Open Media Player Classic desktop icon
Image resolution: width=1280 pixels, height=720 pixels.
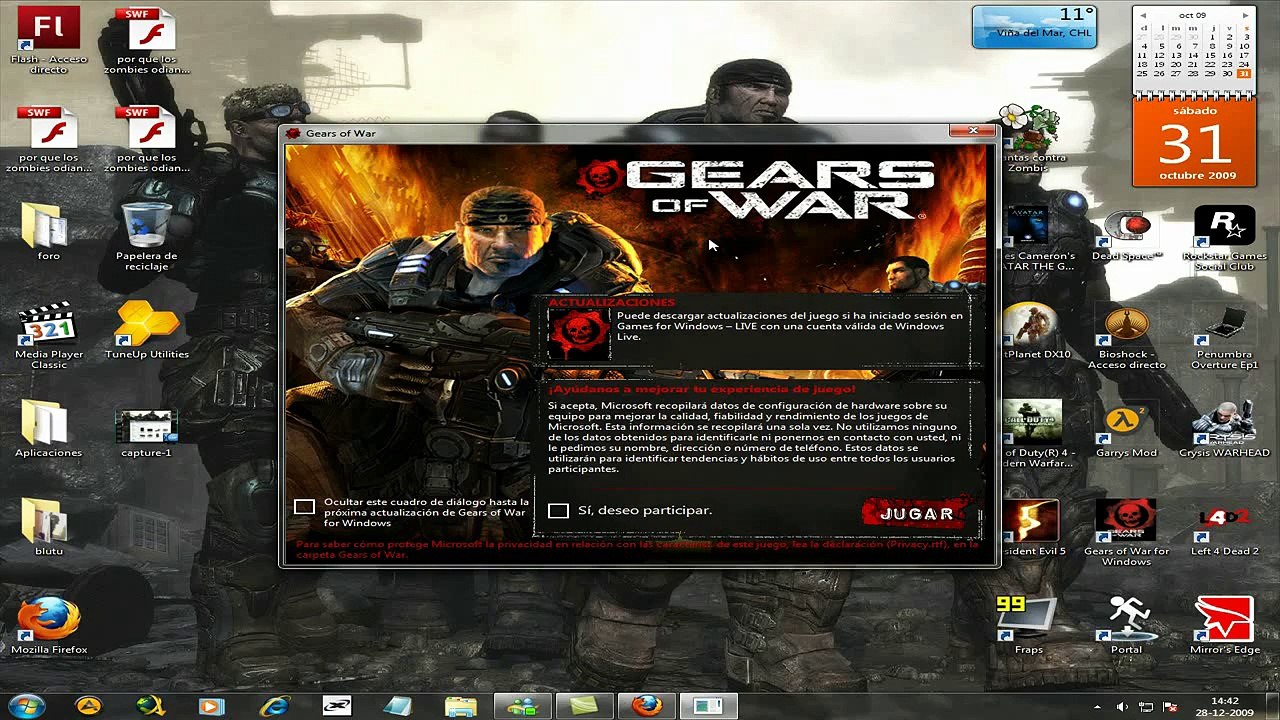[49, 335]
